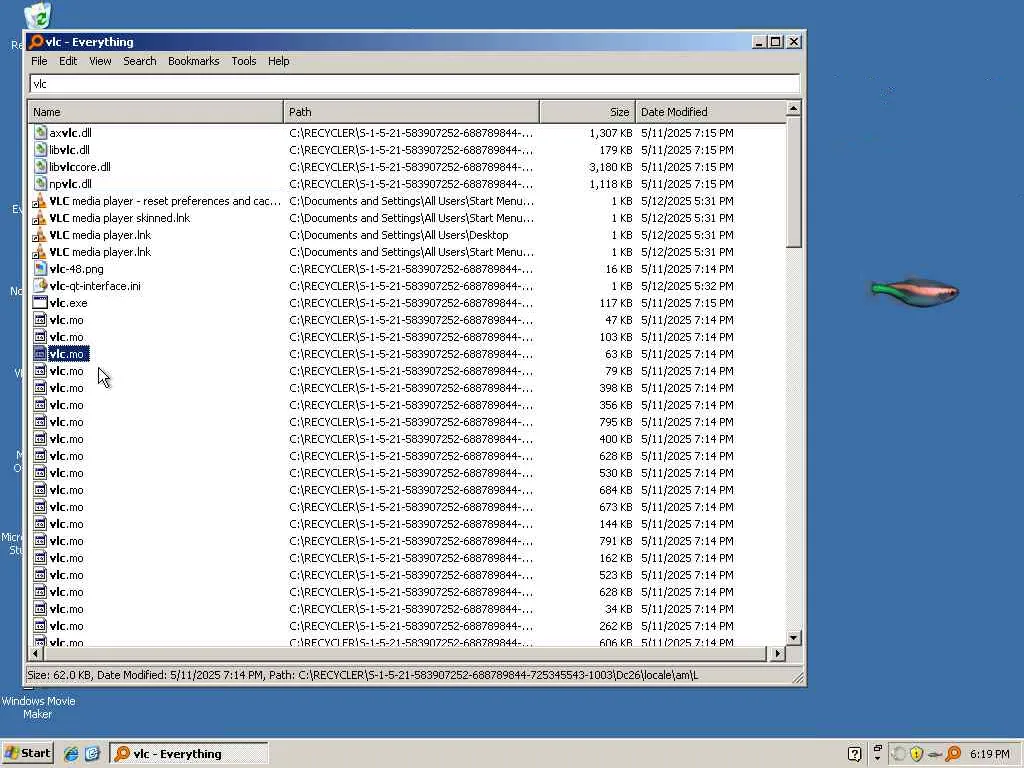Sort results by the Name column header
The image size is (1024, 768).
click(x=155, y=112)
